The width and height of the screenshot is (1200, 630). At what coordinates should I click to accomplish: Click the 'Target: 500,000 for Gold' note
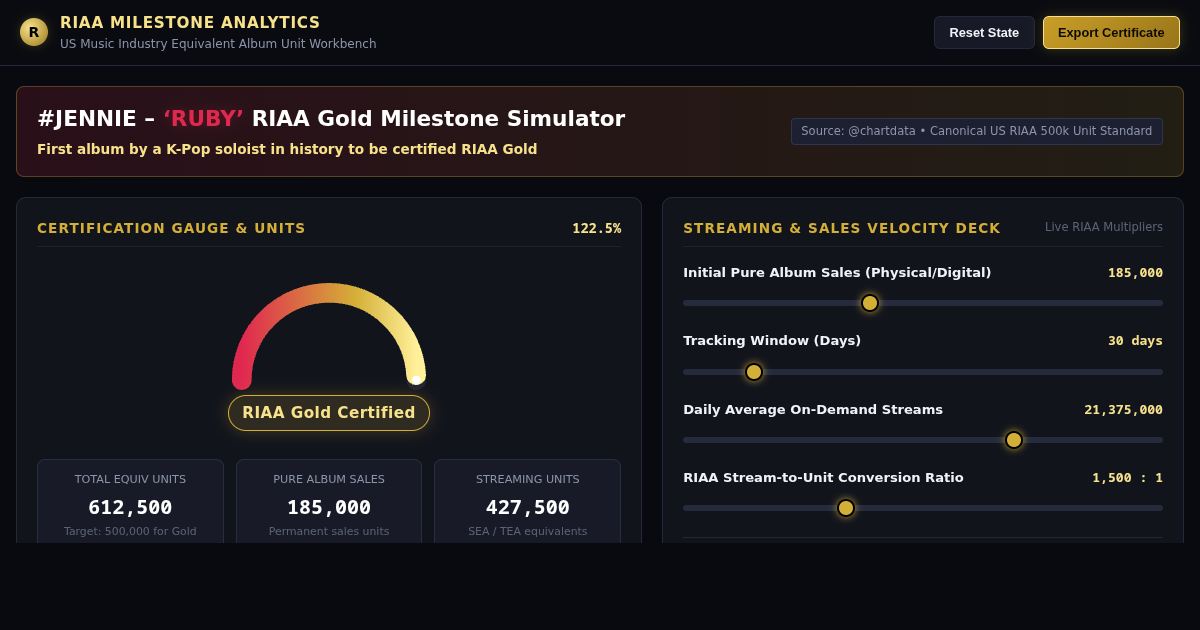pyautogui.click(x=130, y=532)
